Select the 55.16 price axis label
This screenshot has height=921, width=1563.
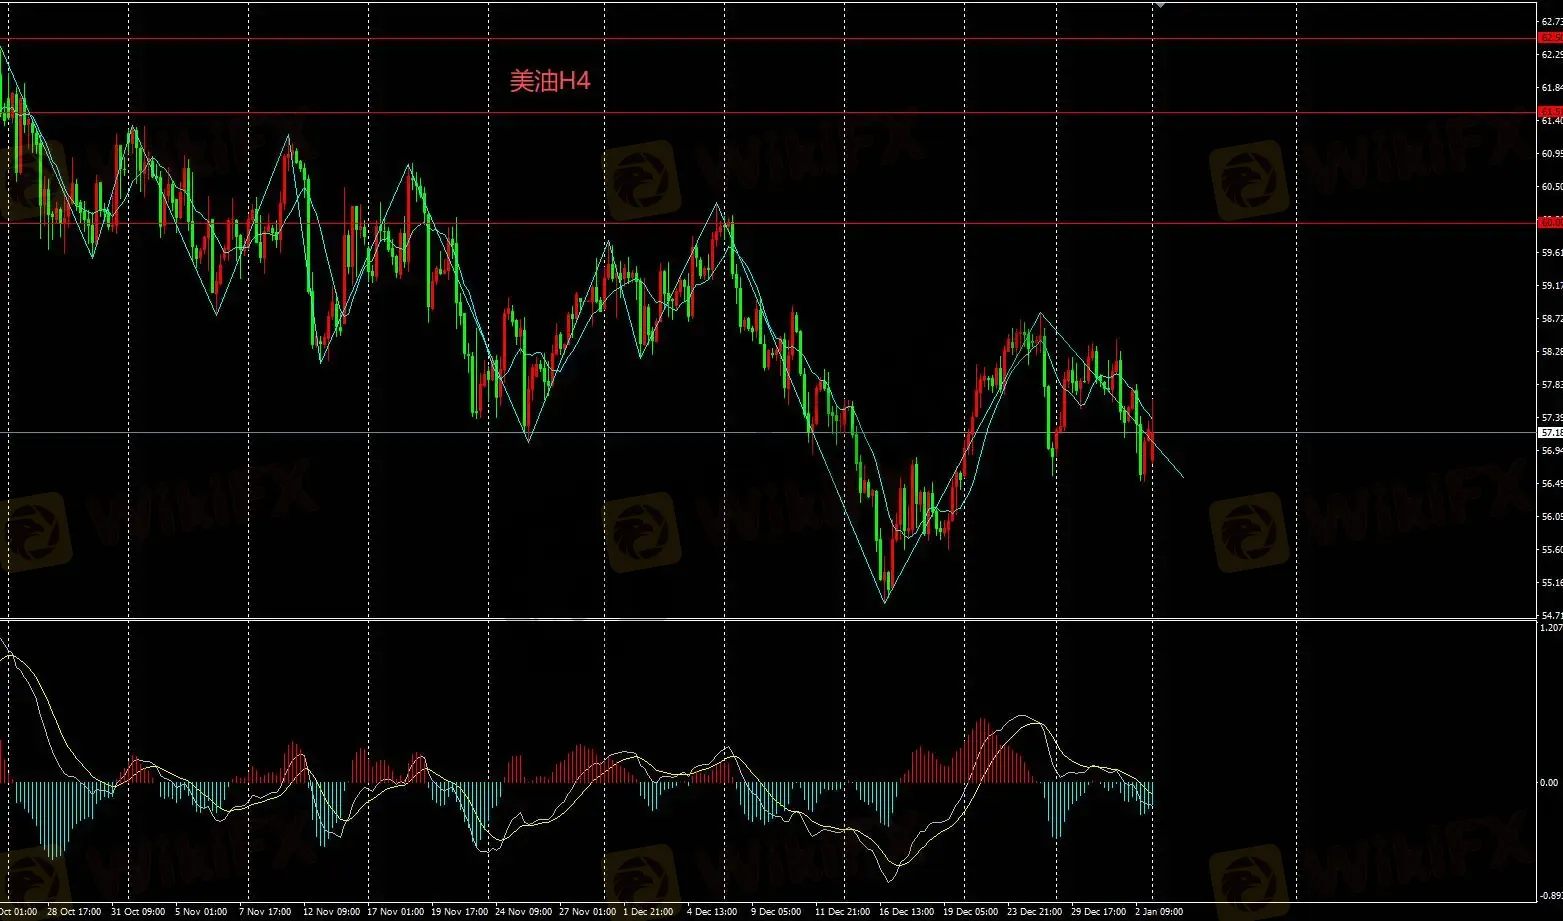pyautogui.click(x=1551, y=583)
